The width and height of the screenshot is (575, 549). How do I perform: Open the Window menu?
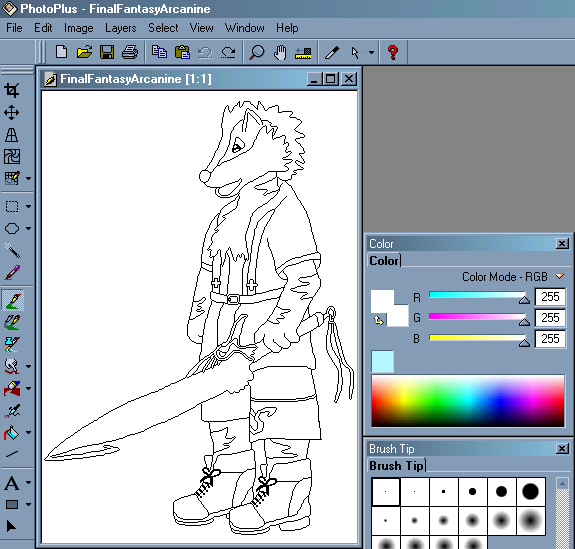[x=245, y=28]
